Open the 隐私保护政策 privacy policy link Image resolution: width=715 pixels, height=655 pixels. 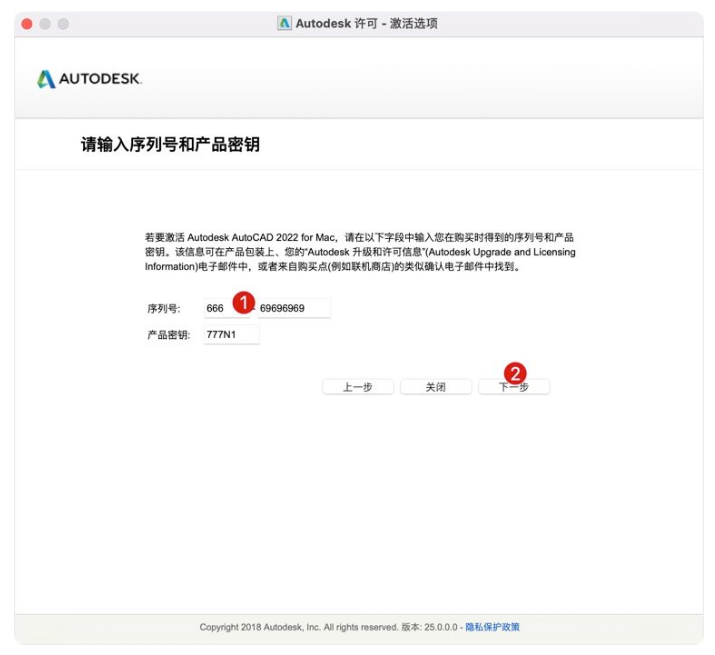(492, 627)
